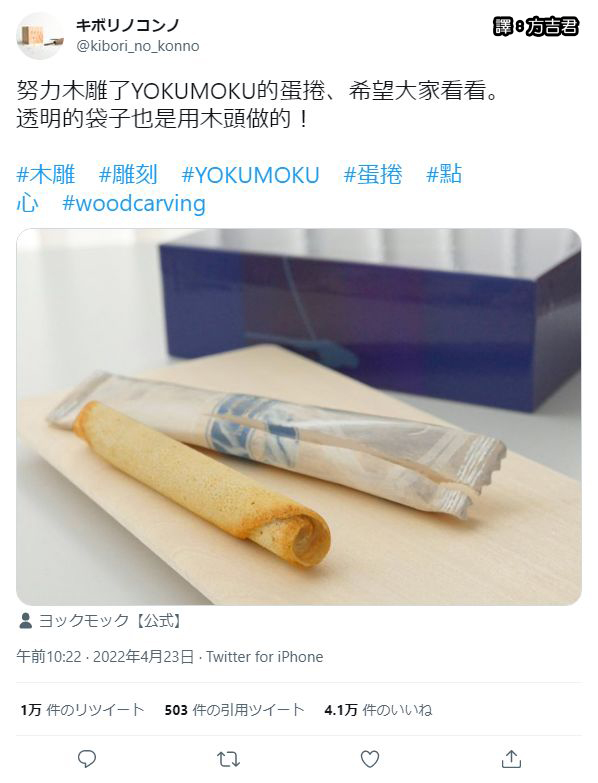This screenshot has width=598, height=783.
Task: Open the キボリノコンノ profile avatar
Action: pos(39,36)
